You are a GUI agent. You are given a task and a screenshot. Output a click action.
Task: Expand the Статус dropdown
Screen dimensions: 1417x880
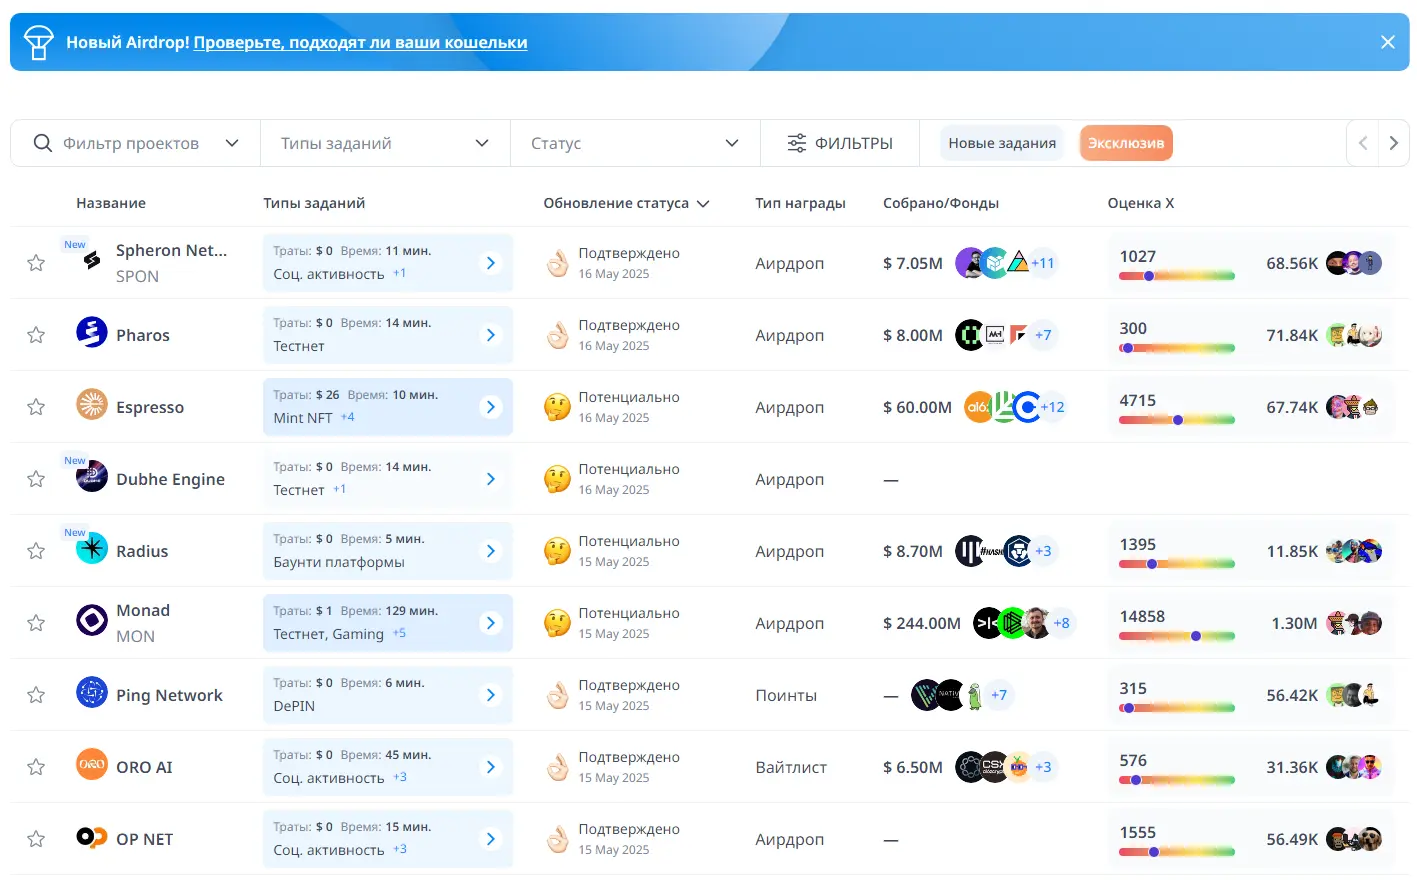click(635, 143)
